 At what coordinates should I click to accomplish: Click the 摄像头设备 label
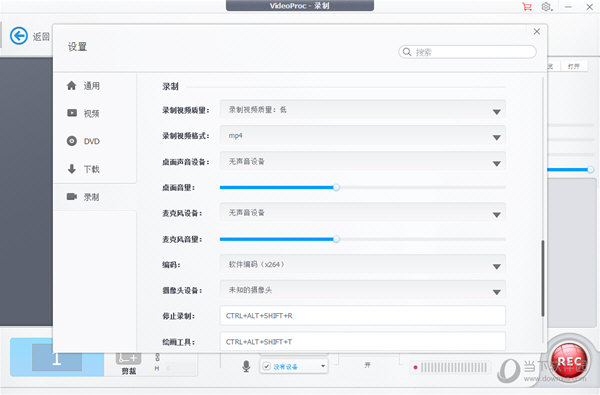(182, 290)
